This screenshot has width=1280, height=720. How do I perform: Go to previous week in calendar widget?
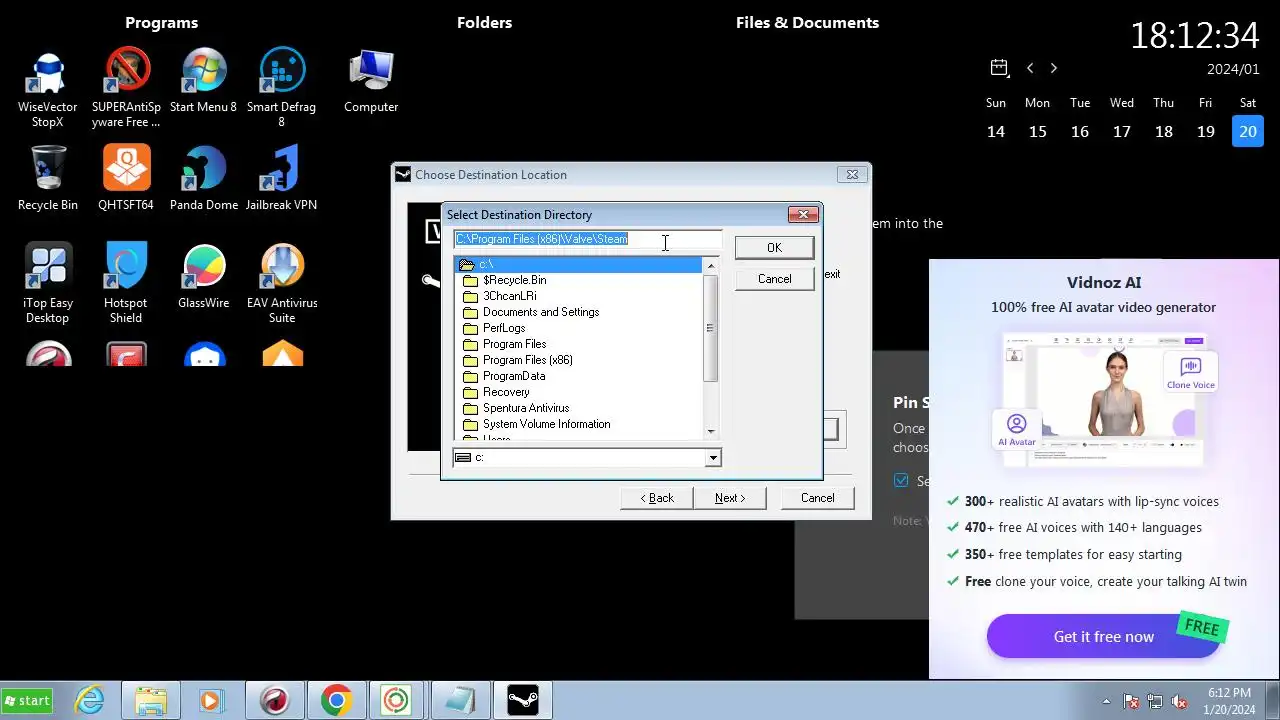1030,68
